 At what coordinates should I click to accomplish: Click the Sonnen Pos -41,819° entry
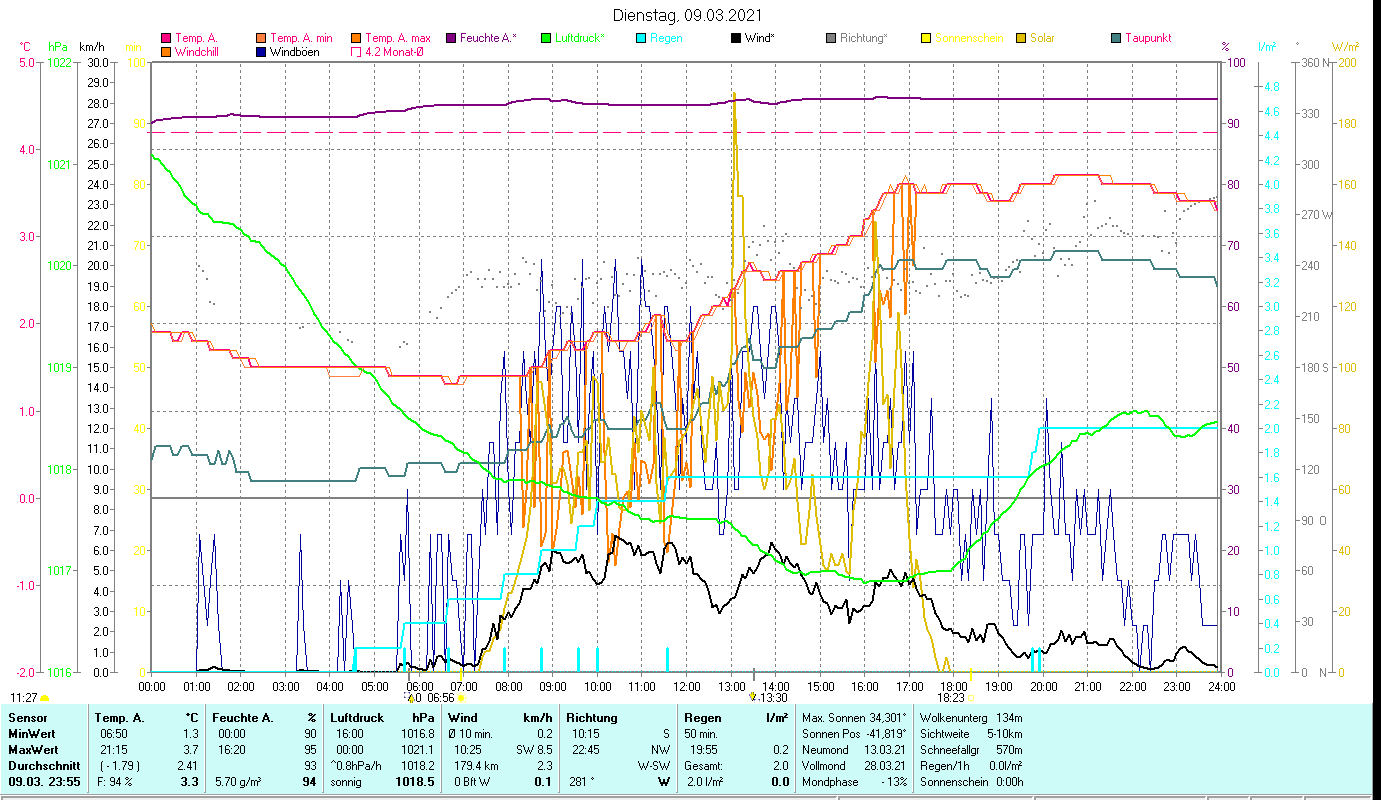[854, 733]
